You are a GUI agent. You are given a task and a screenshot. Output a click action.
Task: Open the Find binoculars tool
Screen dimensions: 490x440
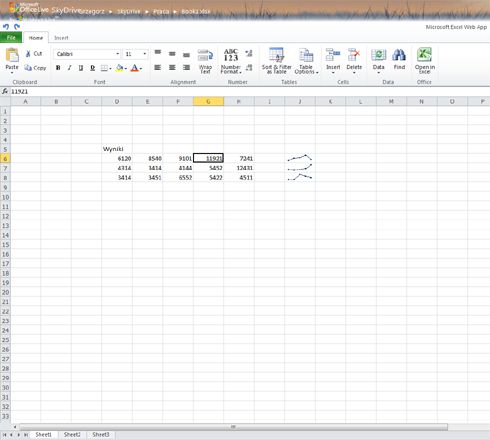coord(399,55)
